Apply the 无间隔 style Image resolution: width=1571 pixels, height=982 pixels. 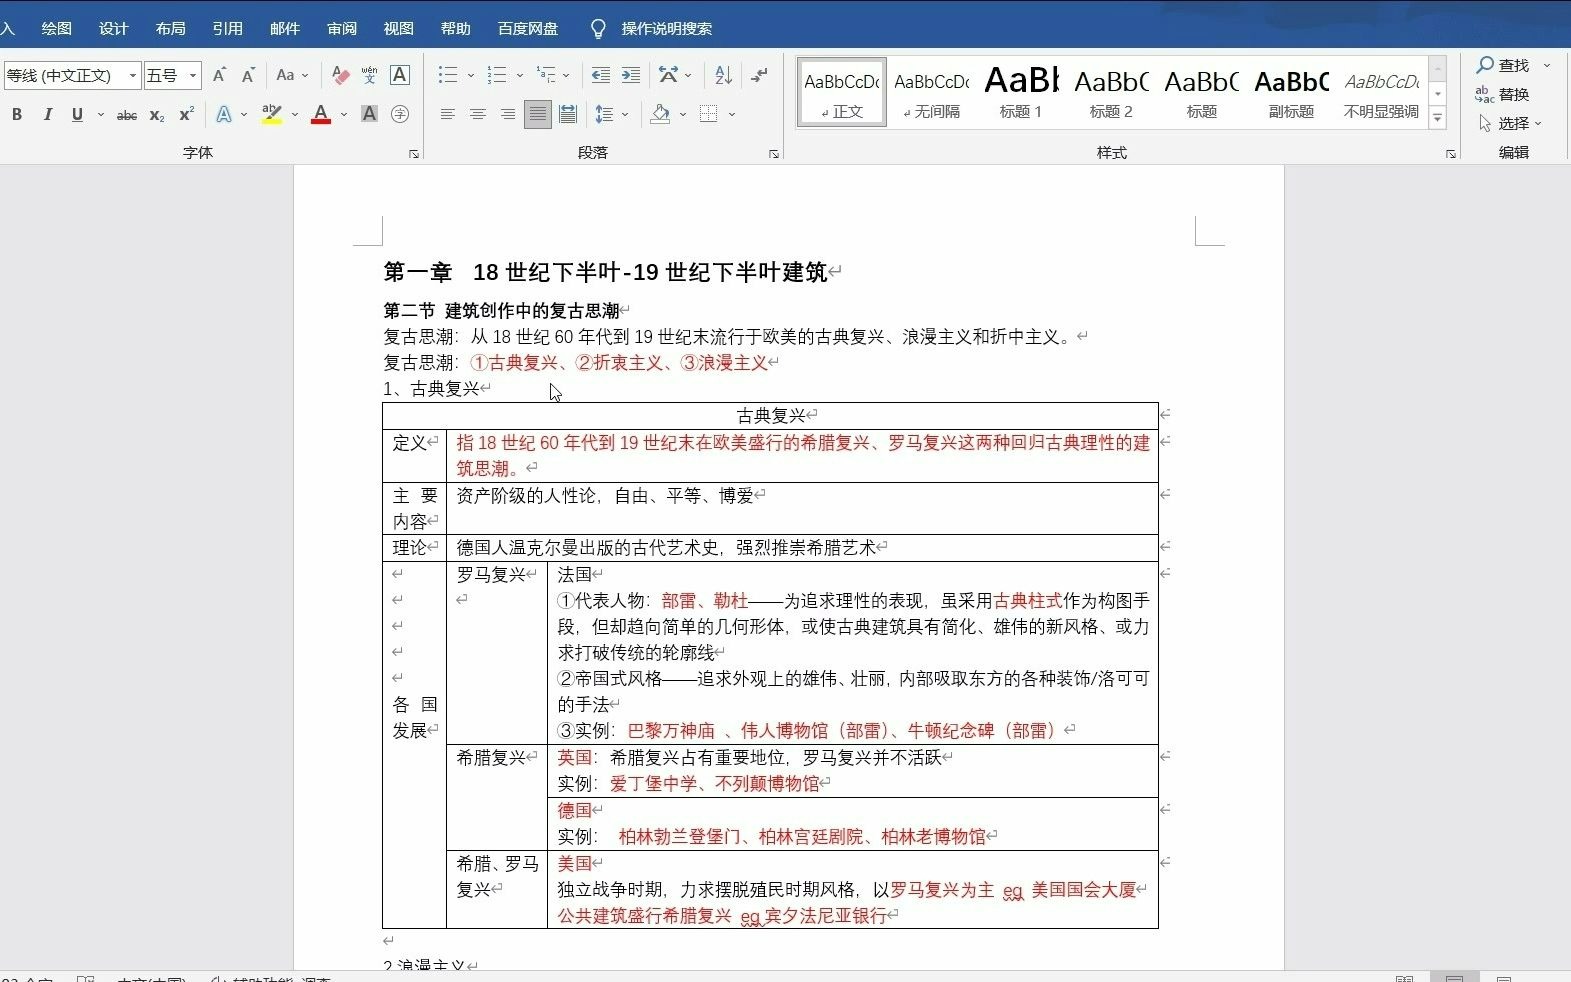pos(931,92)
